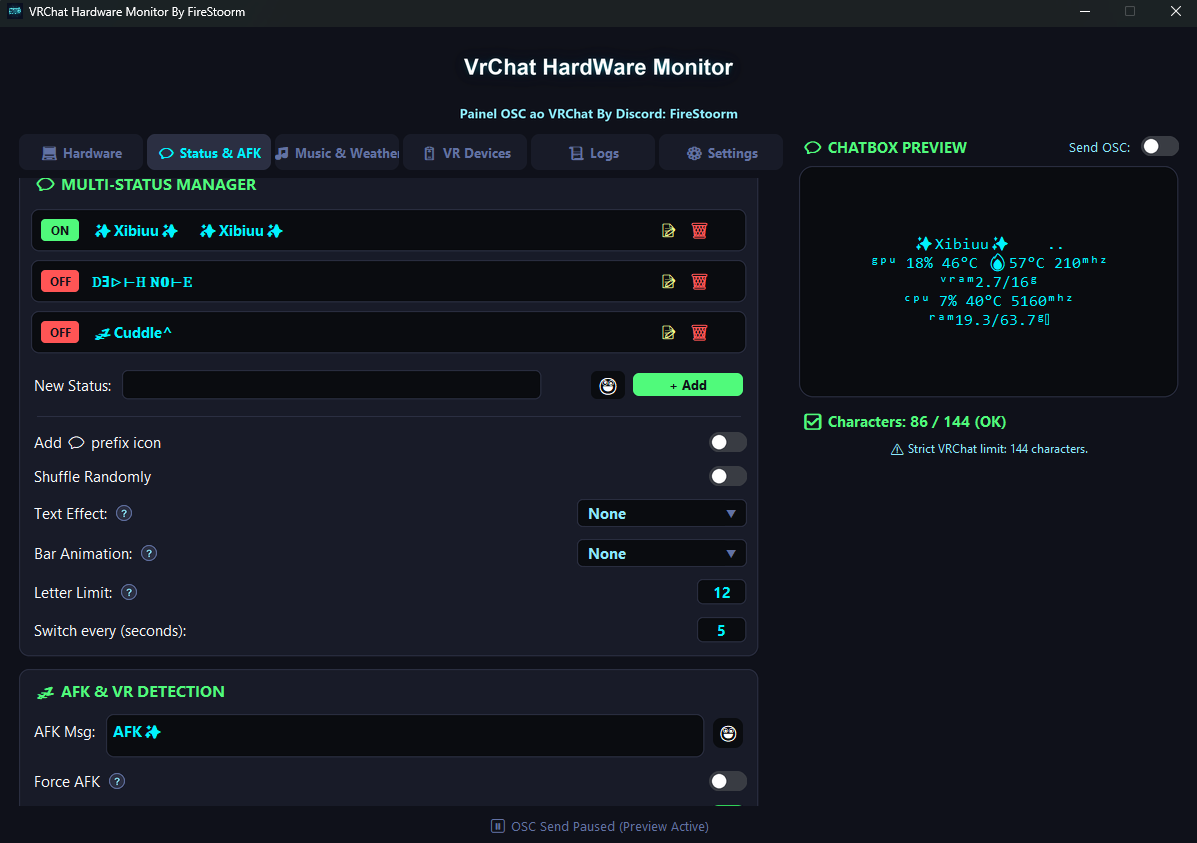The height and width of the screenshot is (843, 1197).
Task: Click the 'VrChat HardWare Monitor' heading
Action: (598, 67)
